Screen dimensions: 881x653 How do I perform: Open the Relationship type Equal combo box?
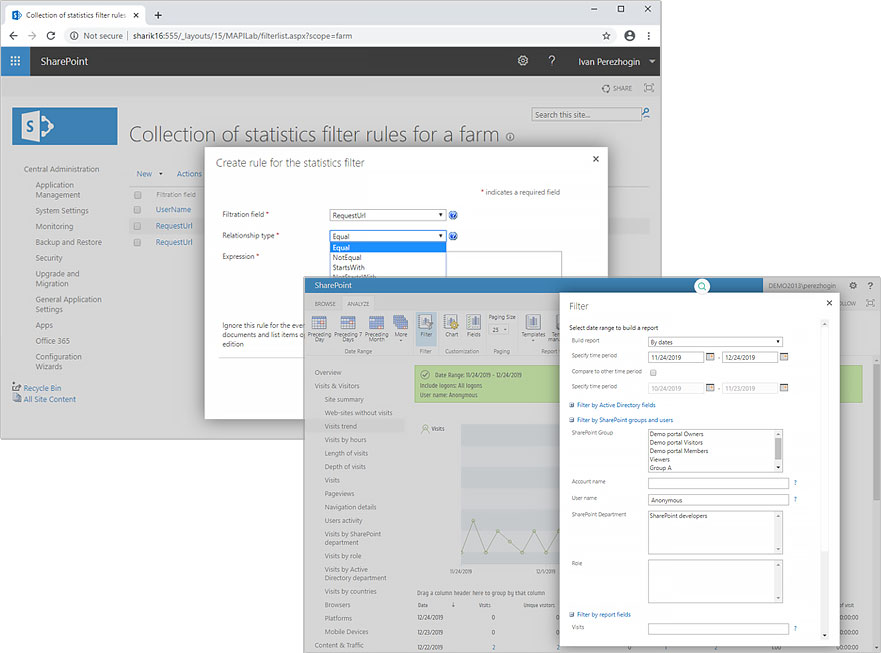(x=388, y=236)
